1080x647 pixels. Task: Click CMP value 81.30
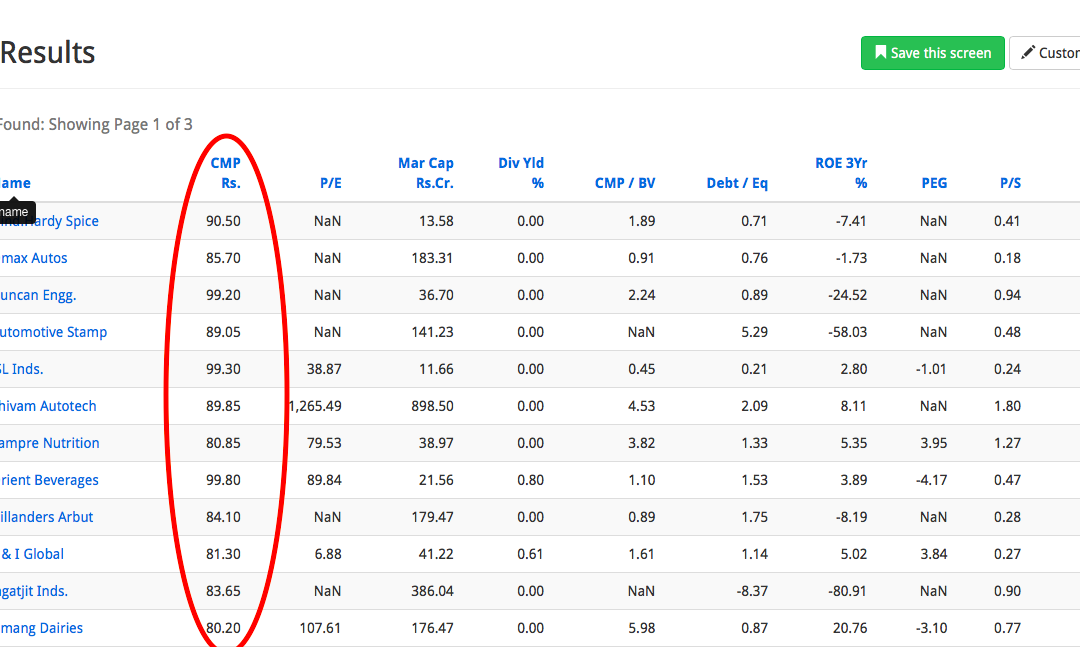coord(223,554)
